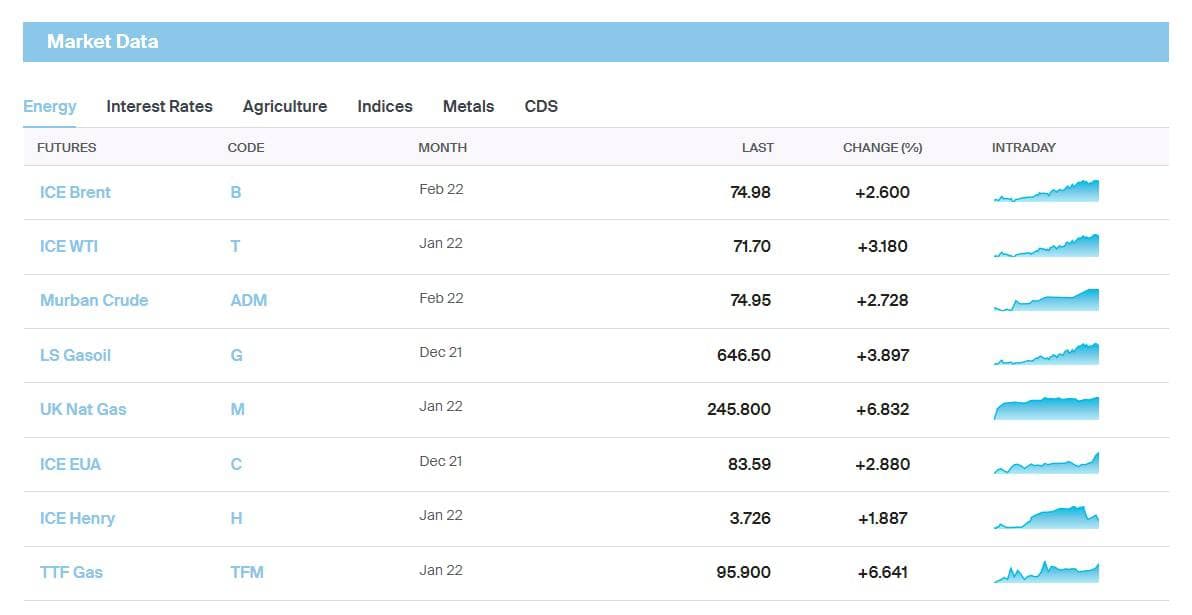
Task: Click the TFM code link
Action: pos(247,572)
